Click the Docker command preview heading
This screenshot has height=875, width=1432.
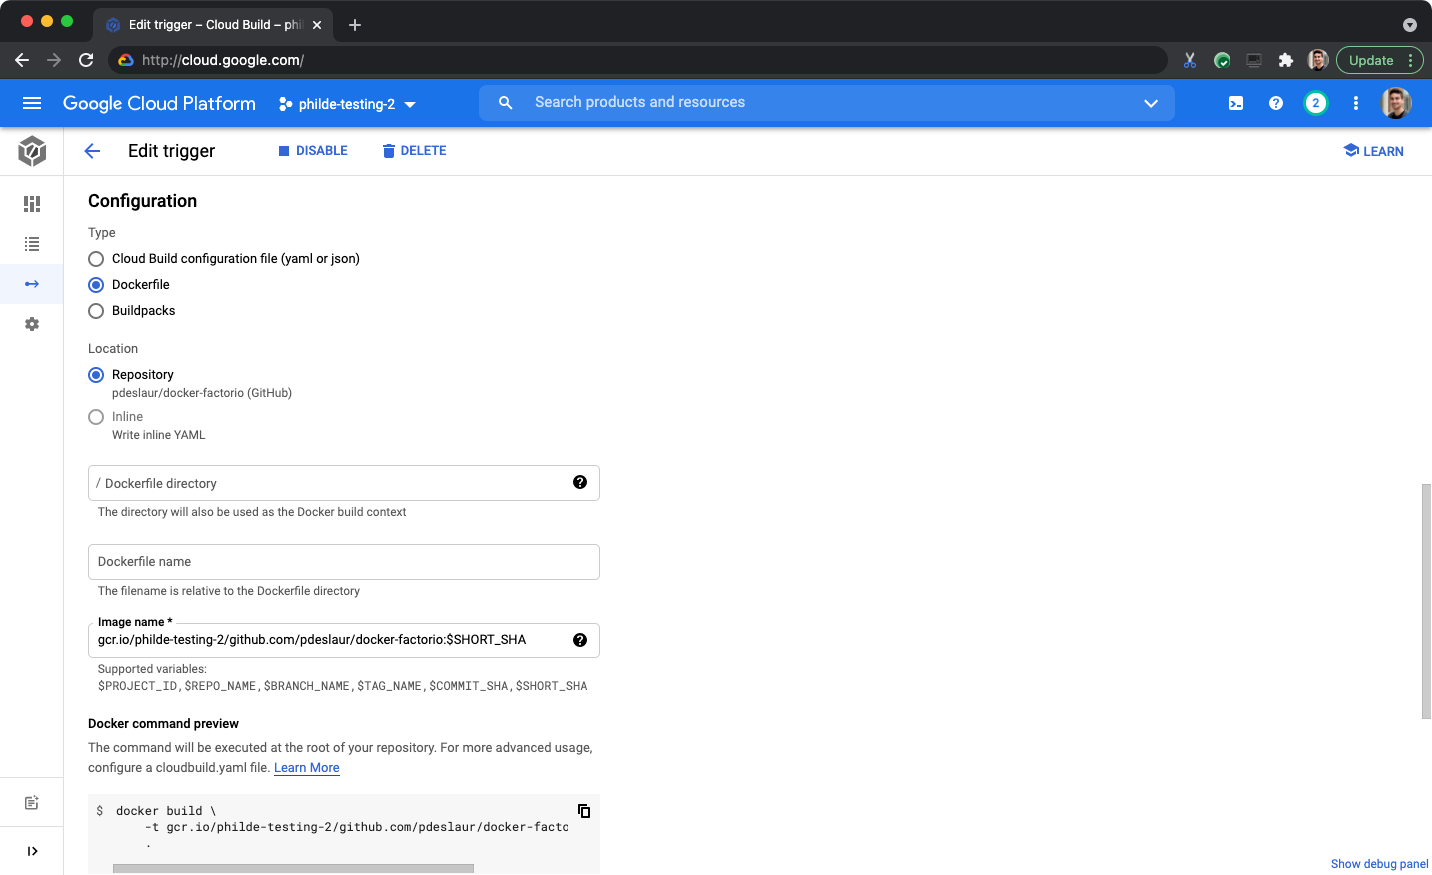163,724
